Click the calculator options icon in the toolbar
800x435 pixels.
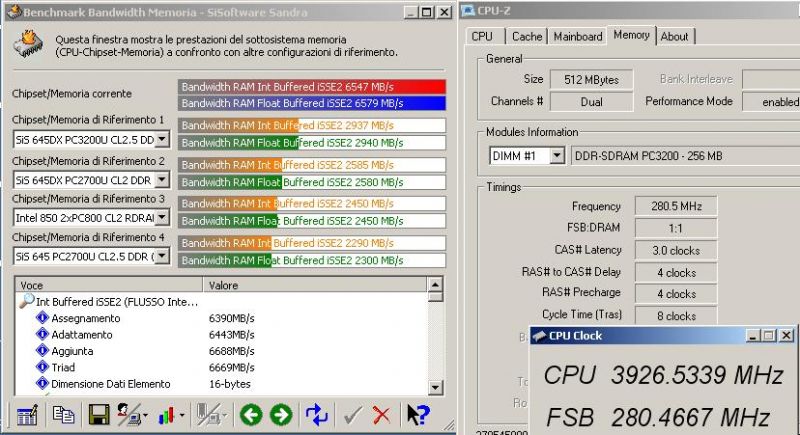(x=27, y=415)
